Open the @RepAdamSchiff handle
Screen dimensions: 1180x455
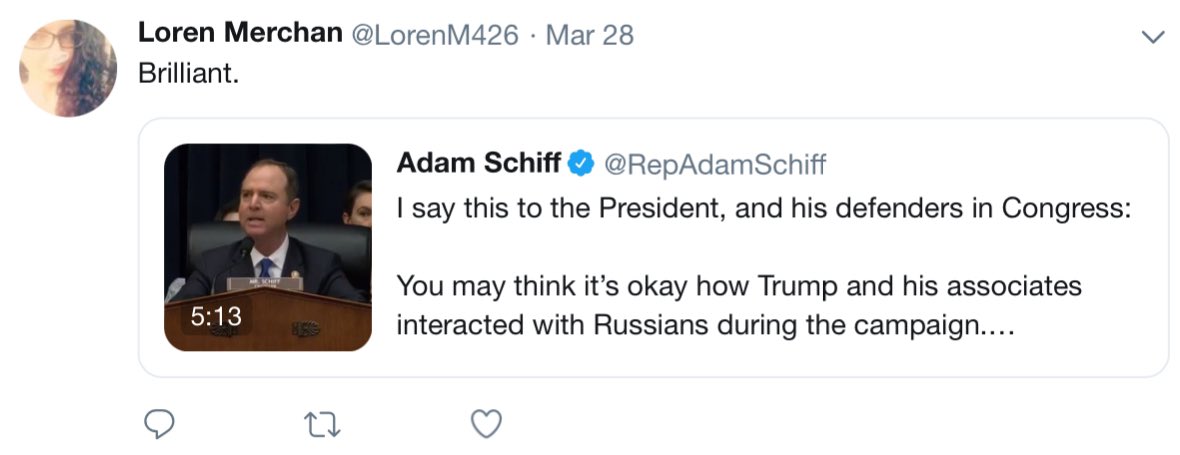[716, 163]
